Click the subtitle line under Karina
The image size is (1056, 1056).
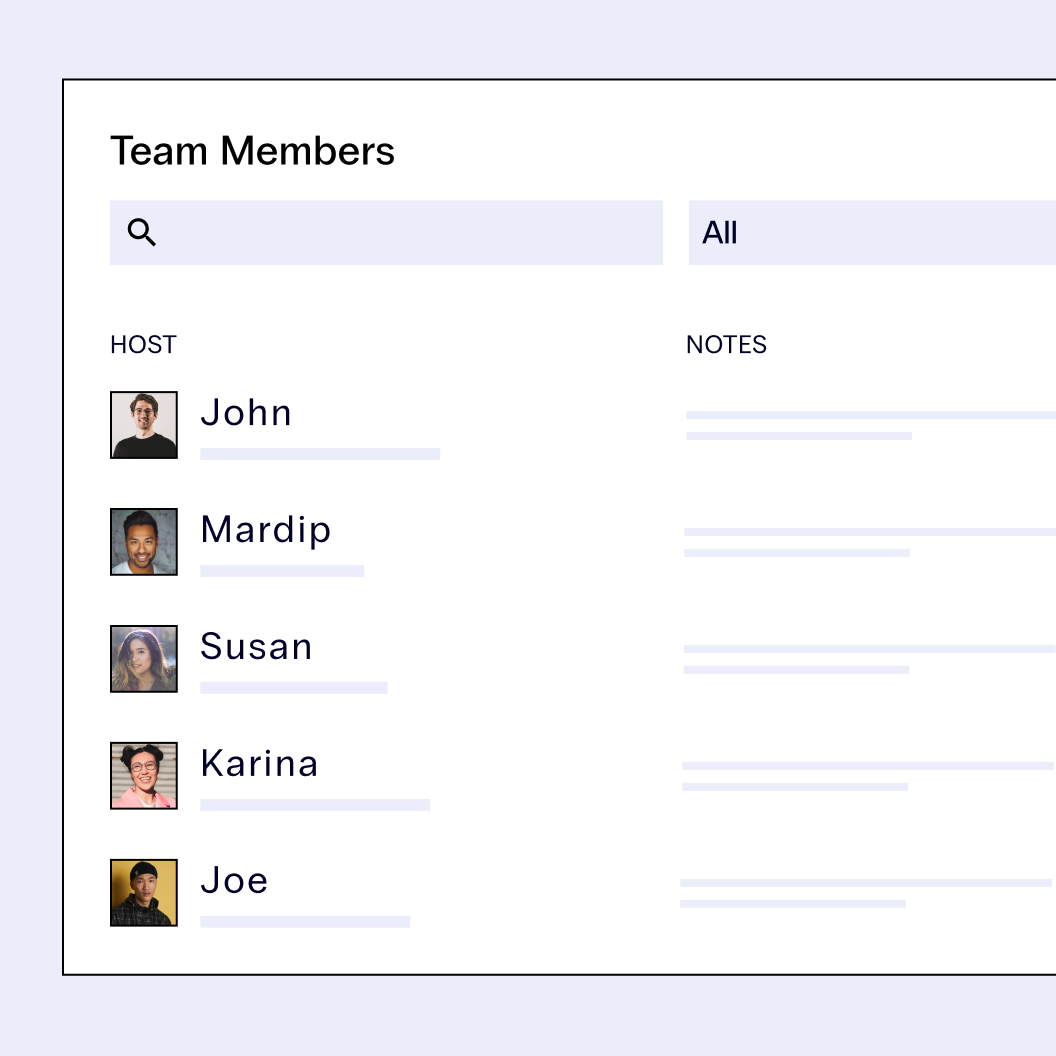(x=315, y=805)
